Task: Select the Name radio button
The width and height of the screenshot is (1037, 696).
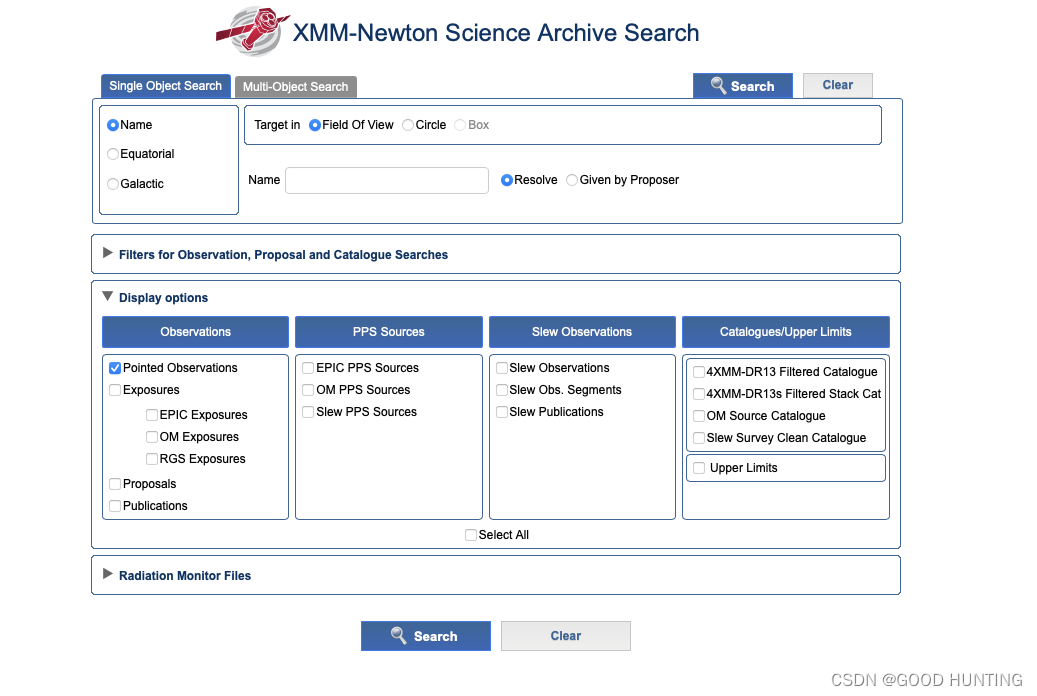Action: (113, 125)
